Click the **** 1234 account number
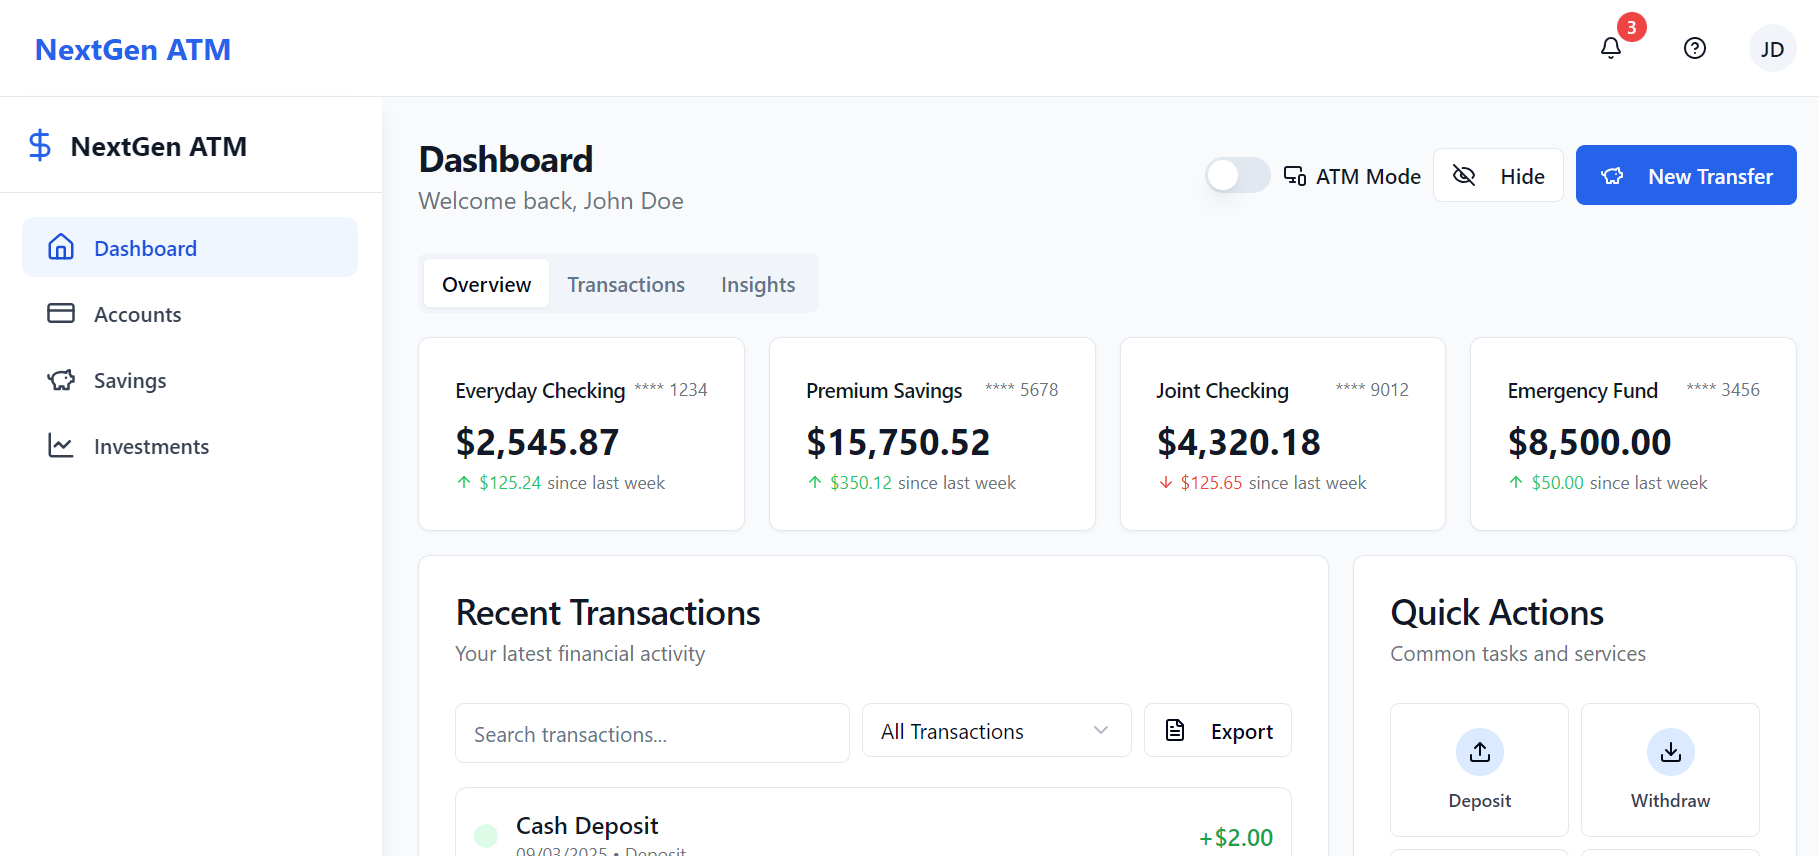 [x=670, y=389]
